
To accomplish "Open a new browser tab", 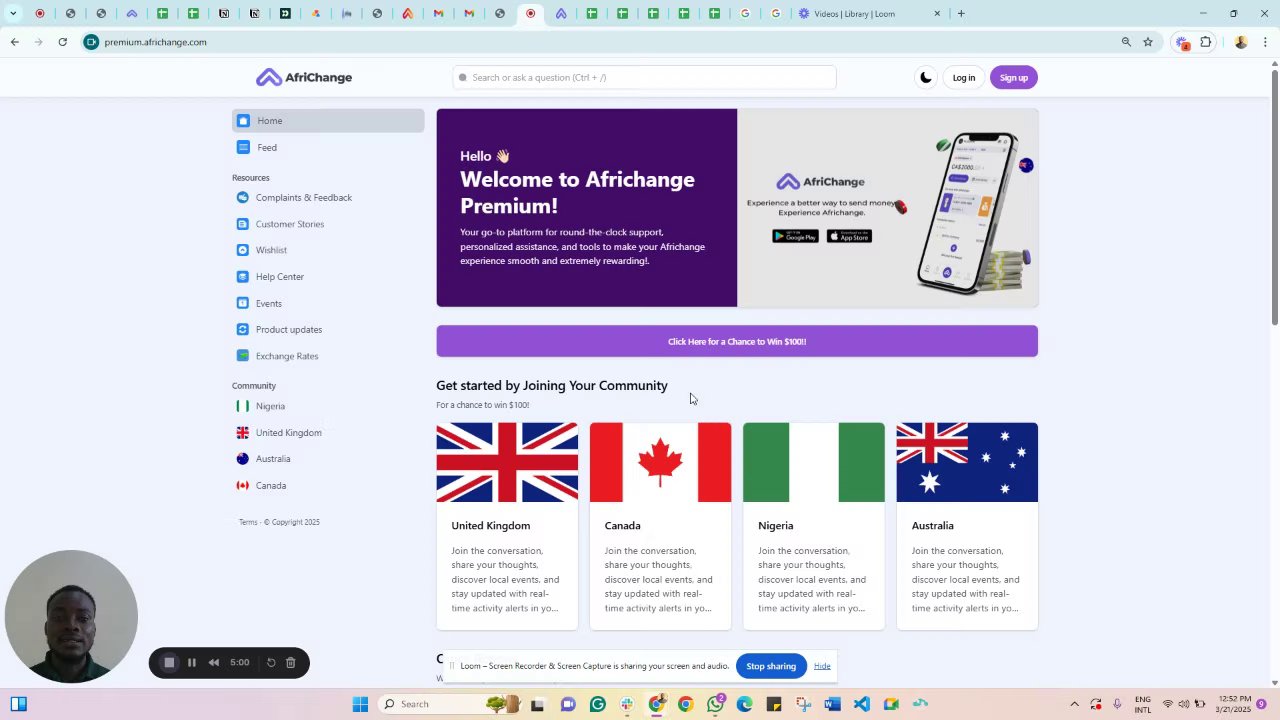I will point(961,14).
